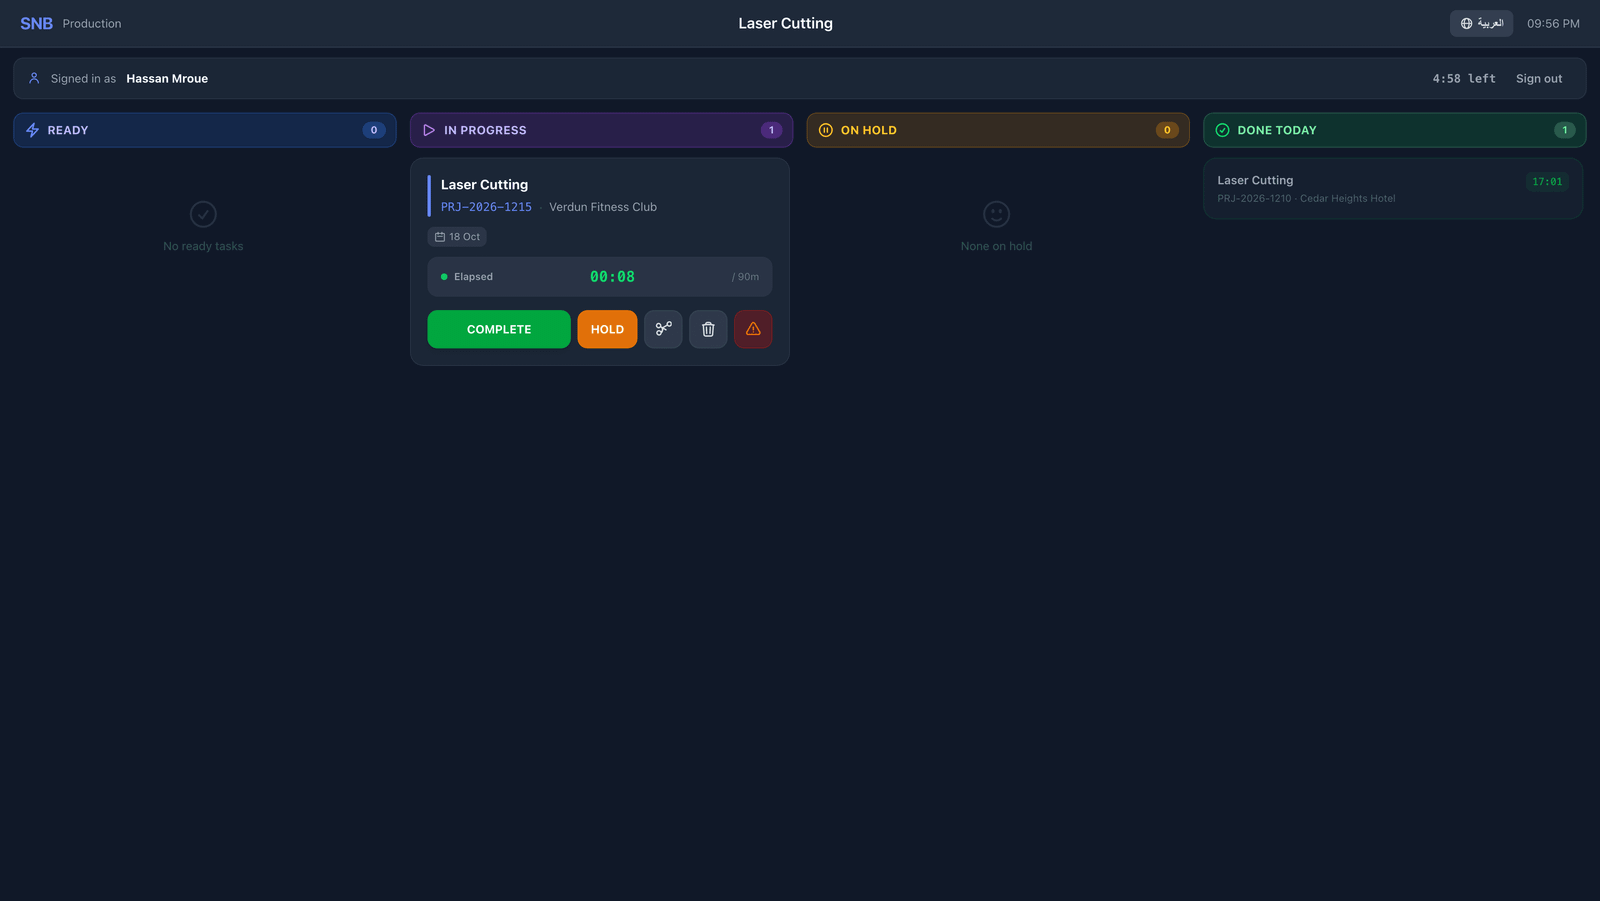Click the 'None on hold' message

coord(997,246)
